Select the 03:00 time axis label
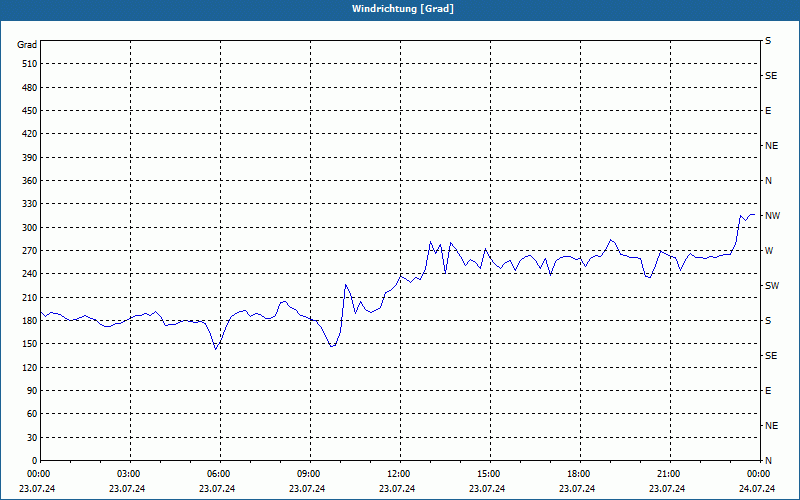This screenshot has height=500, width=800. [x=129, y=474]
